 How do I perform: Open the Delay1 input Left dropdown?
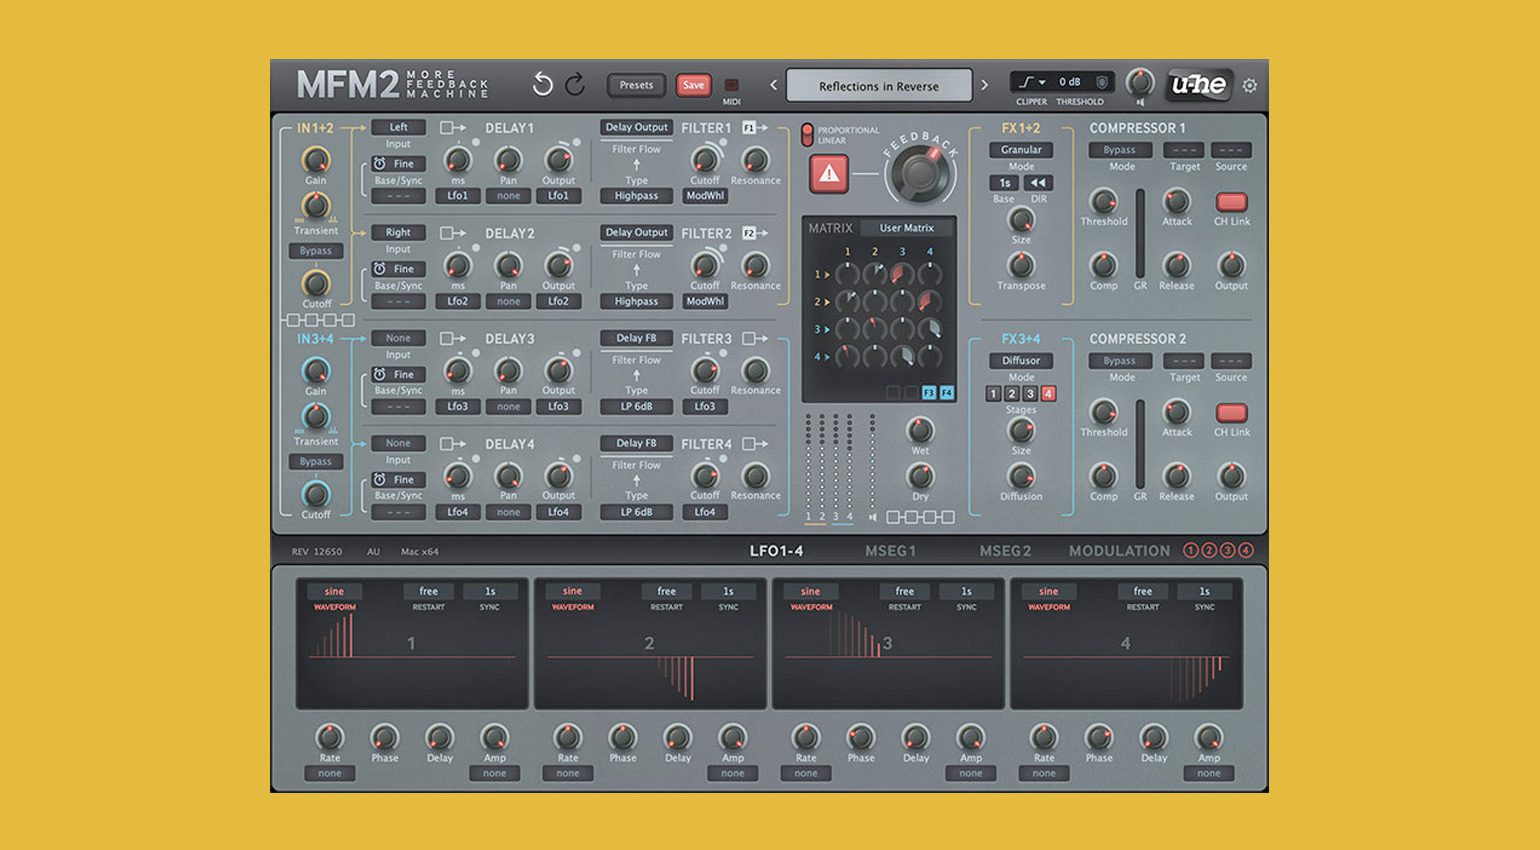pyautogui.click(x=398, y=127)
